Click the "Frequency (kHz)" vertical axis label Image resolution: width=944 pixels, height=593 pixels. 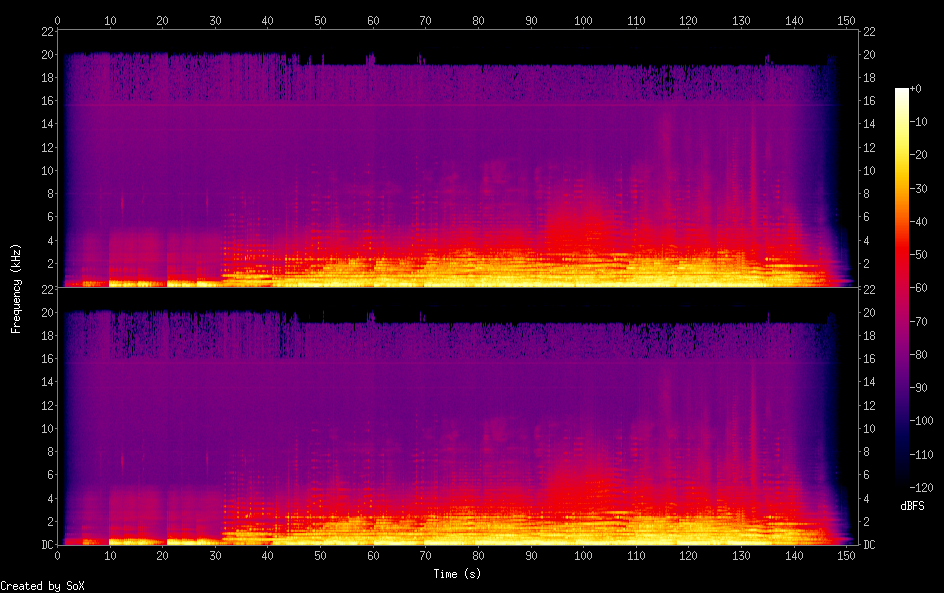tap(16, 287)
